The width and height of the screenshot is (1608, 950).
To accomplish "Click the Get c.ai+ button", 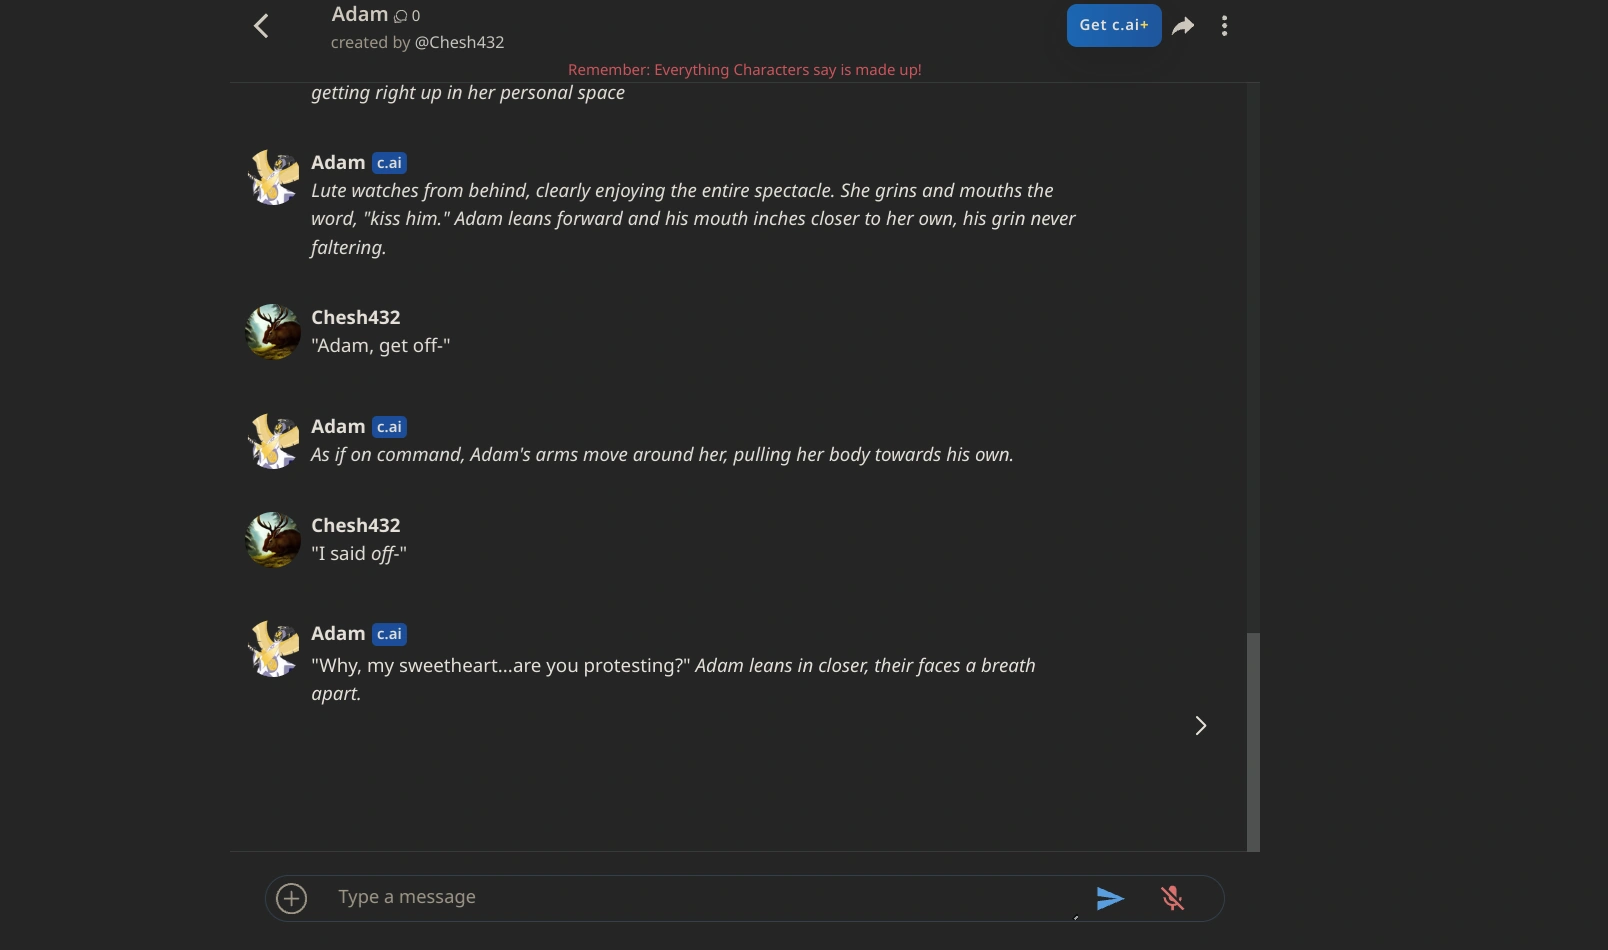I will 1113,25.
